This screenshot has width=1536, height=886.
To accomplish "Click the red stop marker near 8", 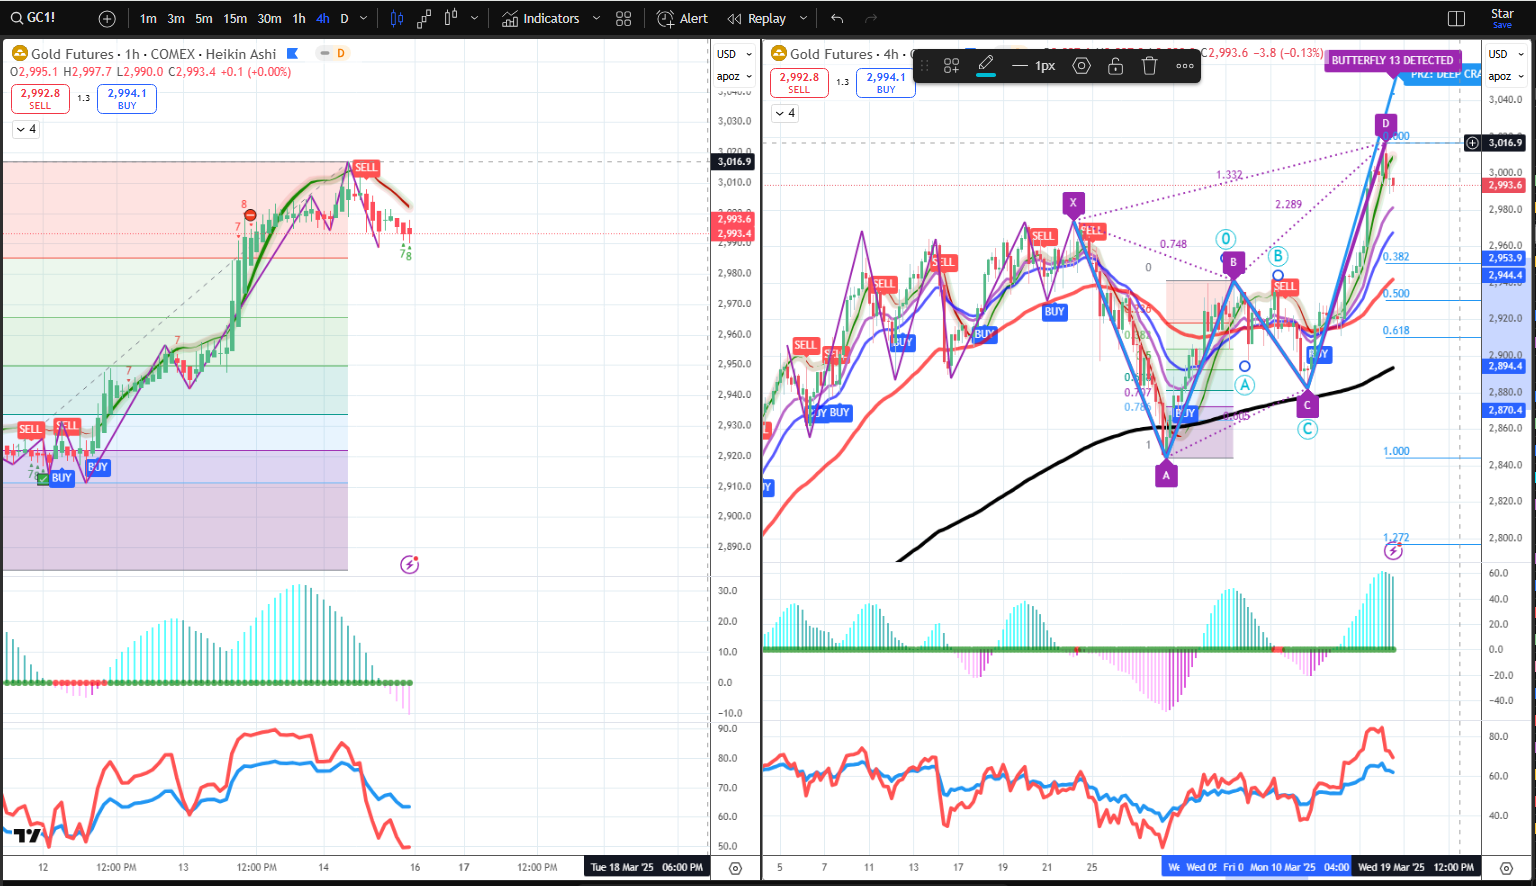I will click(251, 215).
